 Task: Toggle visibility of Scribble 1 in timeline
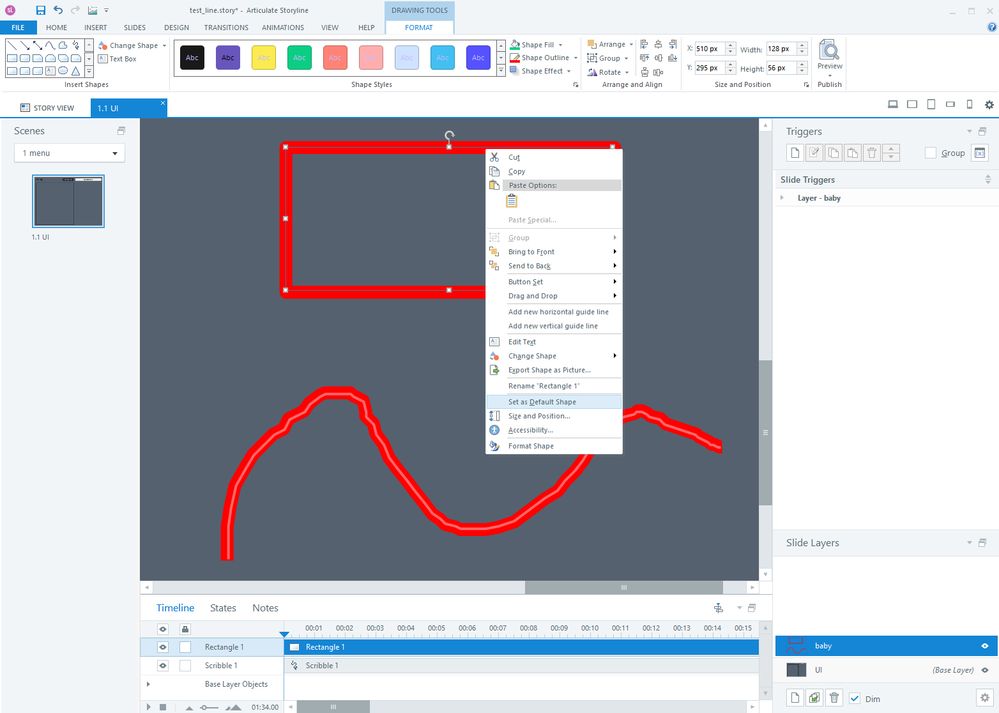163,665
